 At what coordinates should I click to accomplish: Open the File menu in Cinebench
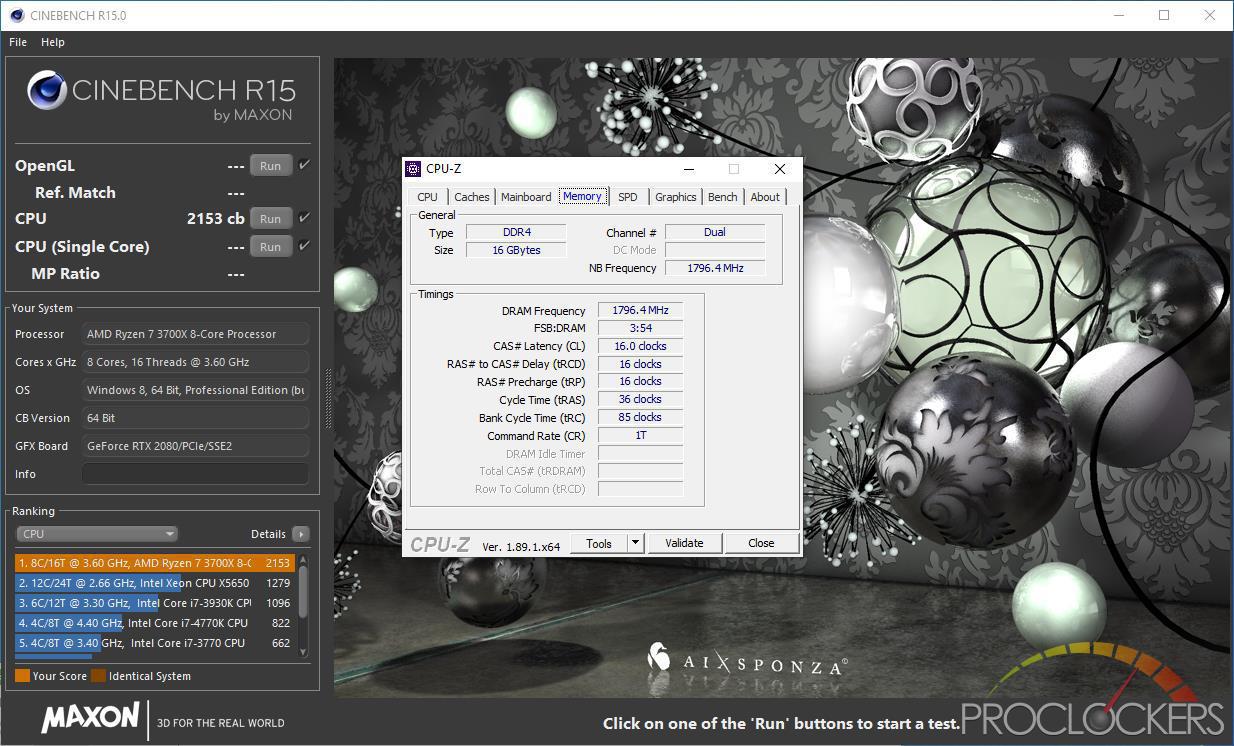[18, 42]
